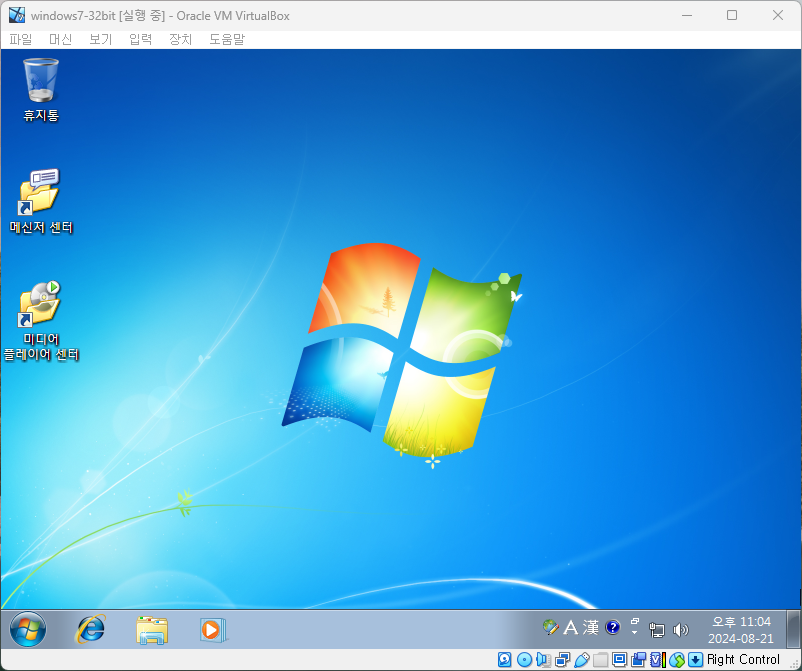Launch Internet Explorer from the taskbar
Image resolution: width=802 pixels, height=671 pixels.
tap(91, 629)
